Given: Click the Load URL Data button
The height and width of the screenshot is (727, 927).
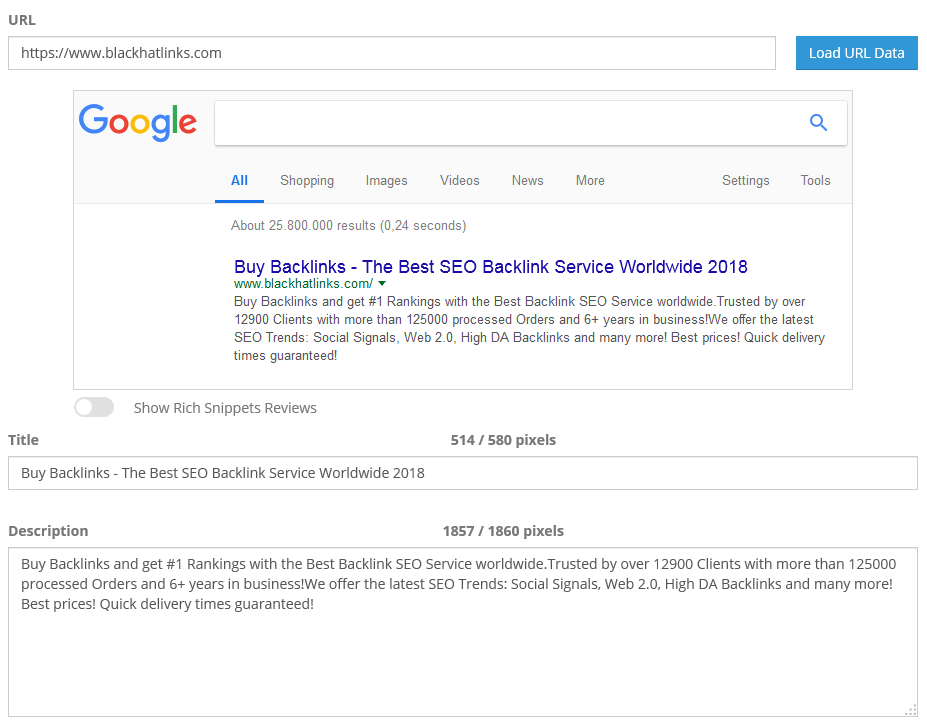Looking at the screenshot, I should [x=857, y=53].
